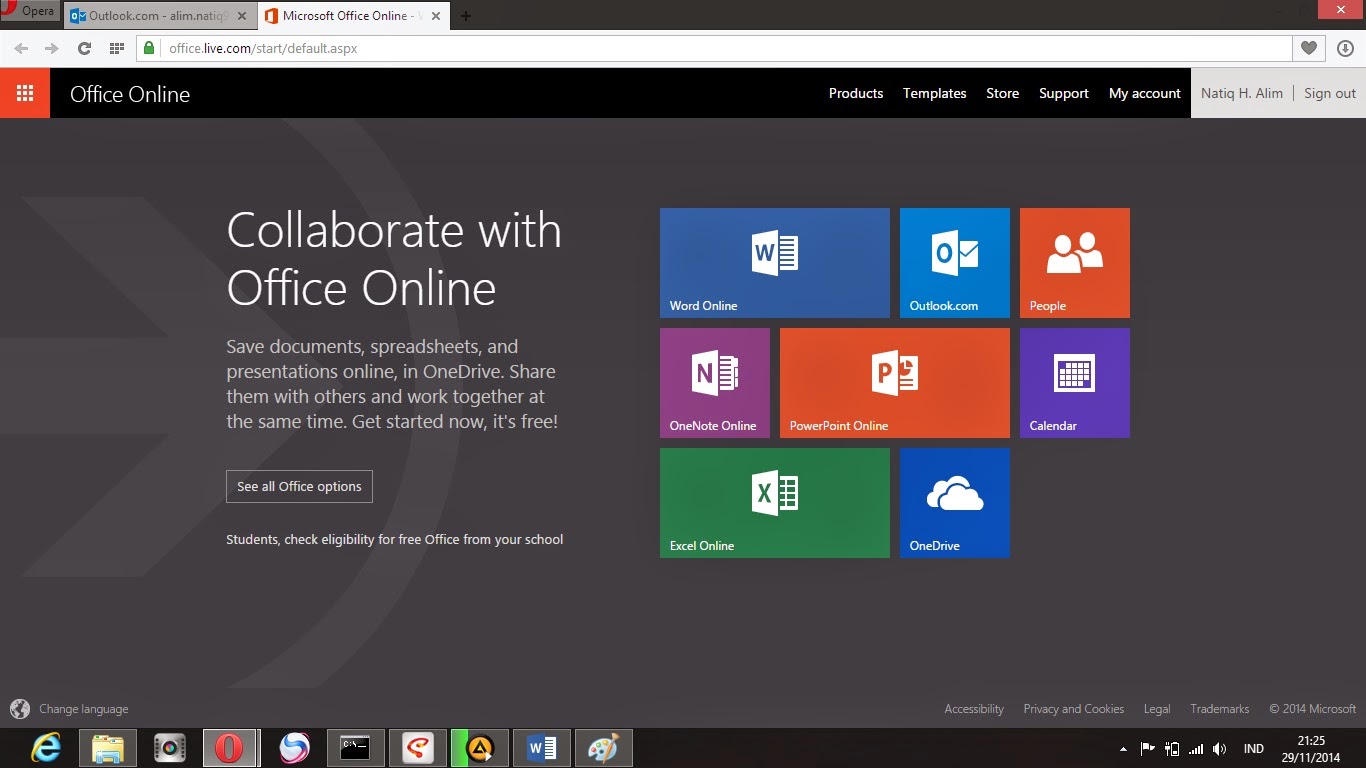Click the IND input language indicator
Screen dimensions: 1366x768
pos(1253,748)
